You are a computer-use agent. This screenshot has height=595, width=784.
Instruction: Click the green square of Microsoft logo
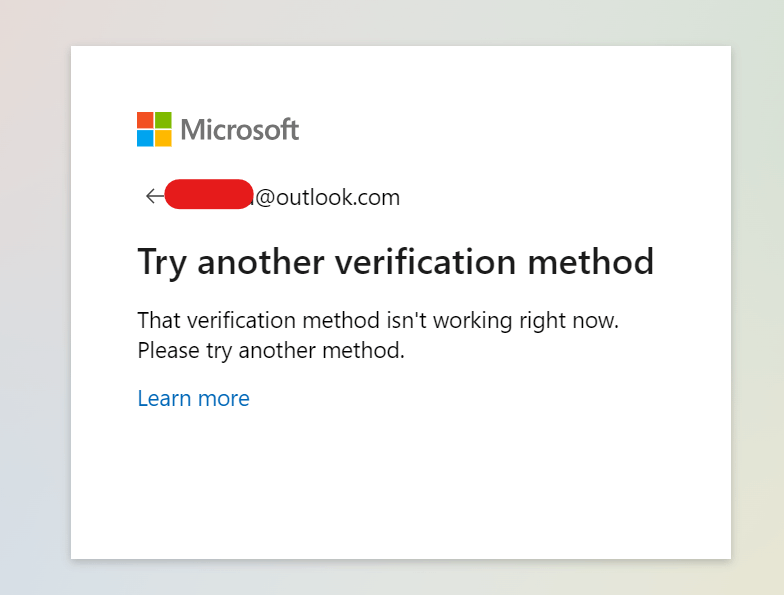tap(164, 120)
